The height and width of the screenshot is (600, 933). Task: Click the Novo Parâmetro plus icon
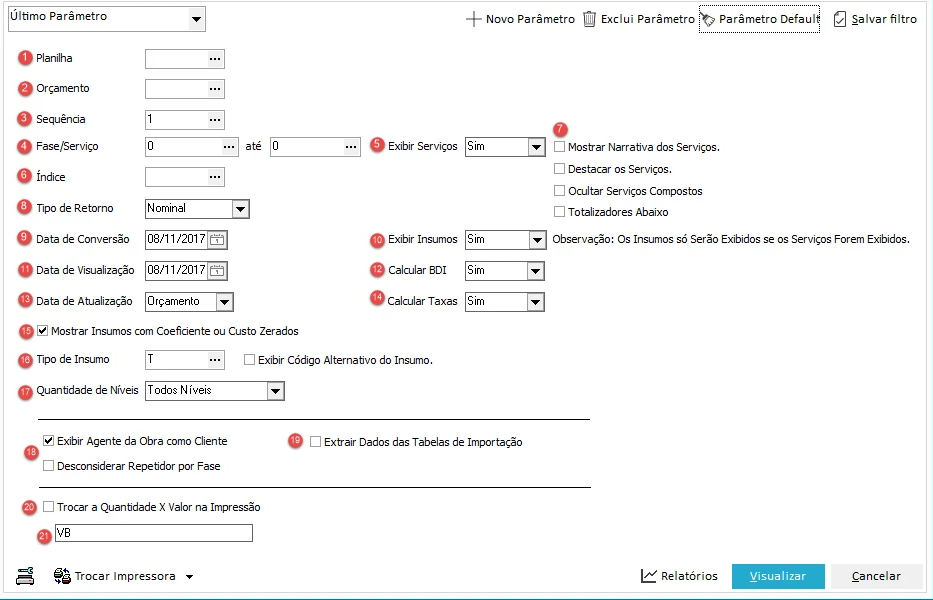point(474,19)
